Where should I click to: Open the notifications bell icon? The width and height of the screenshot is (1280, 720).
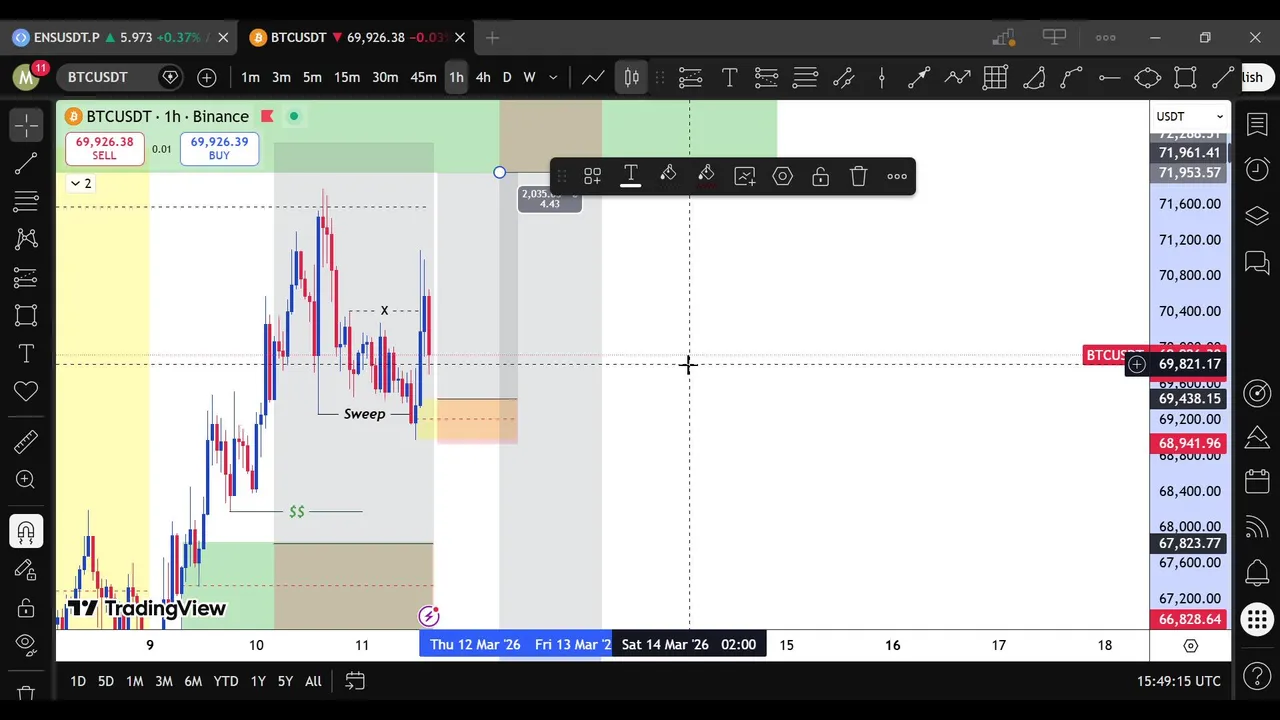tap(1257, 573)
